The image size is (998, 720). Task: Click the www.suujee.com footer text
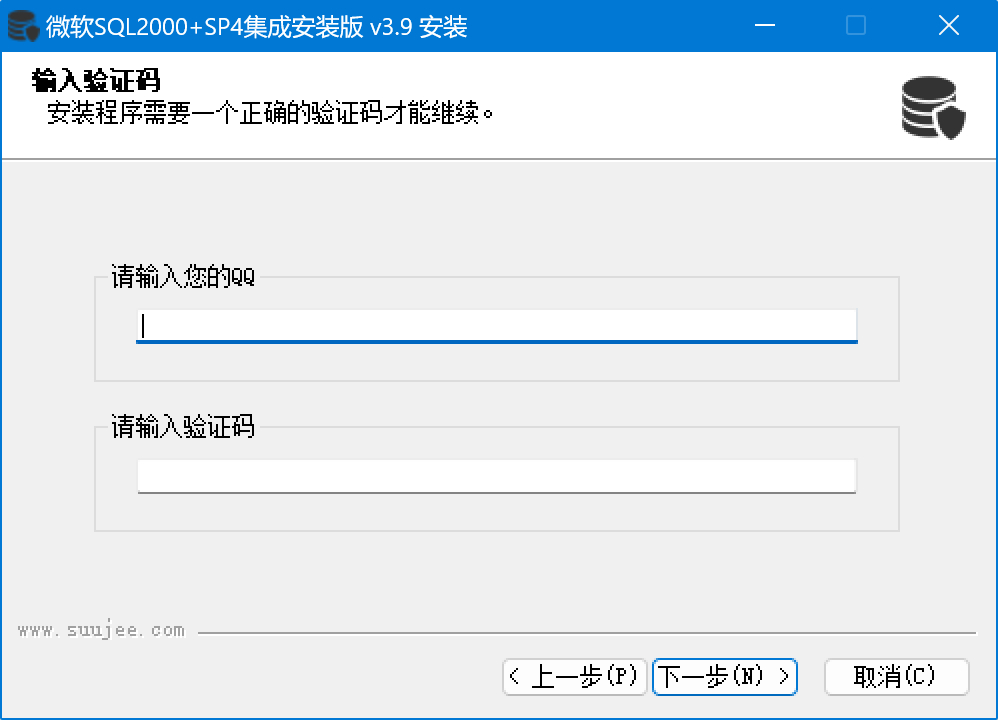click(x=101, y=630)
